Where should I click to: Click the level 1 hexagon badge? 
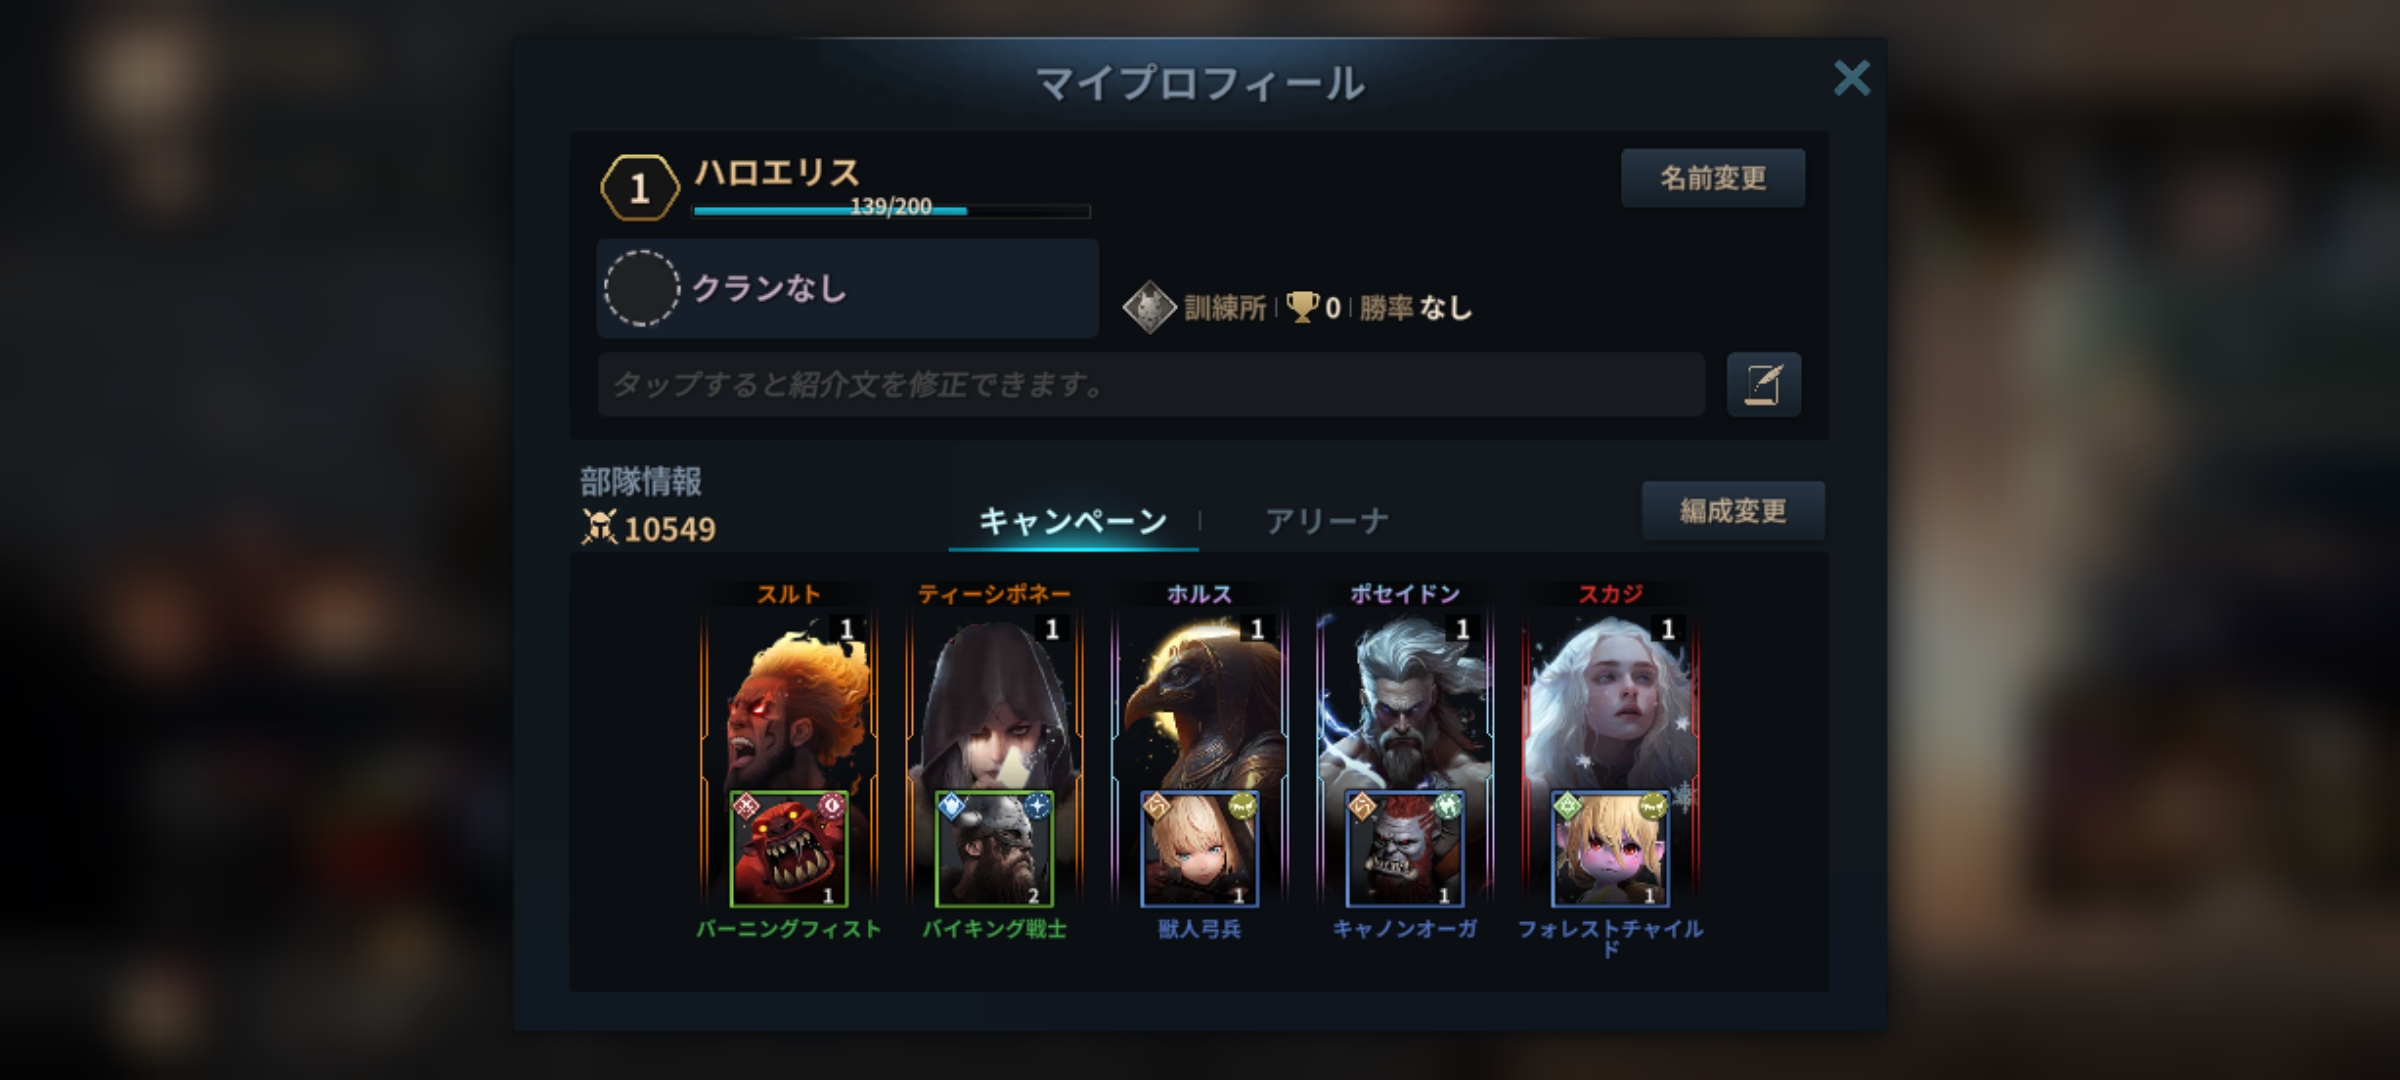pyautogui.click(x=640, y=188)
